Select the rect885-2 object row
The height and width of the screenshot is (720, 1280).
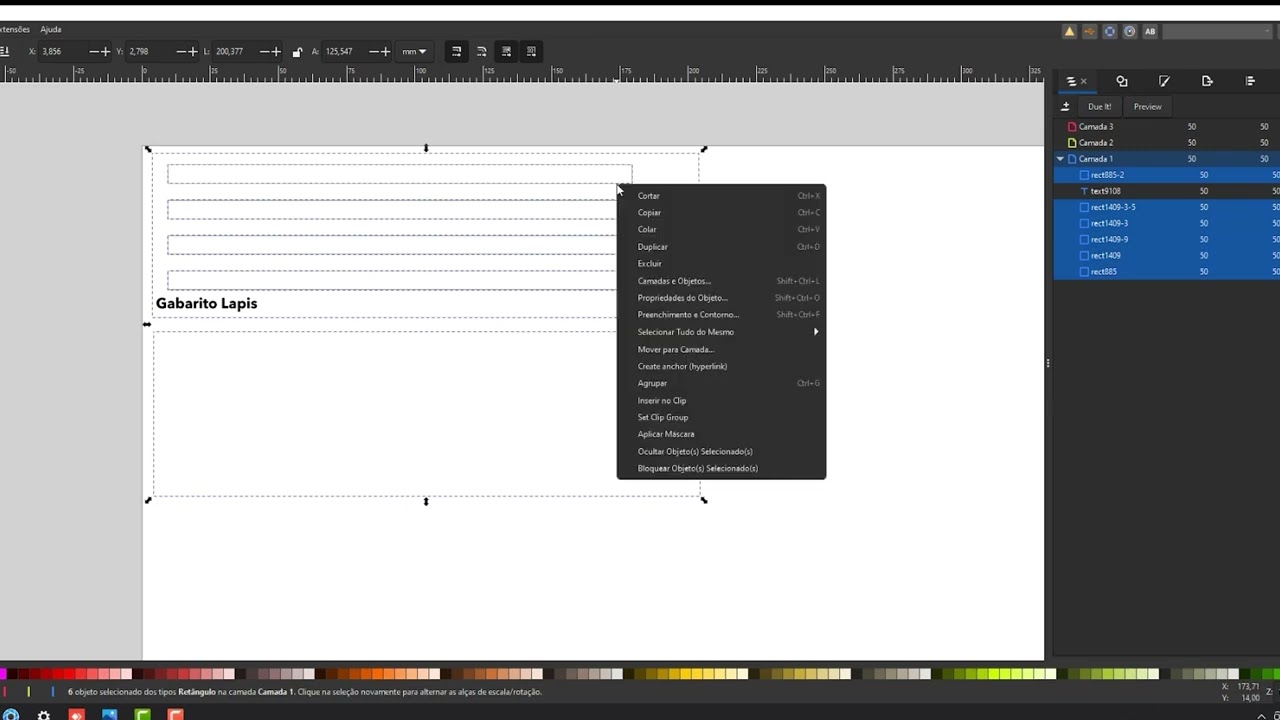1167,175
